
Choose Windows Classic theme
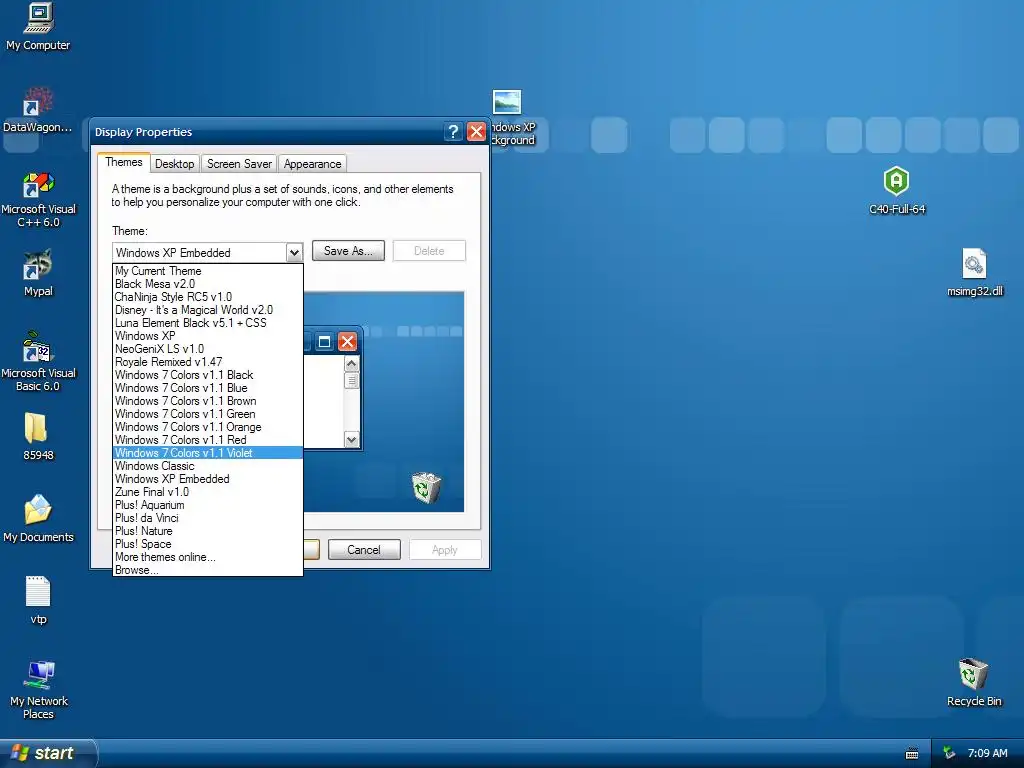point(208,466)
